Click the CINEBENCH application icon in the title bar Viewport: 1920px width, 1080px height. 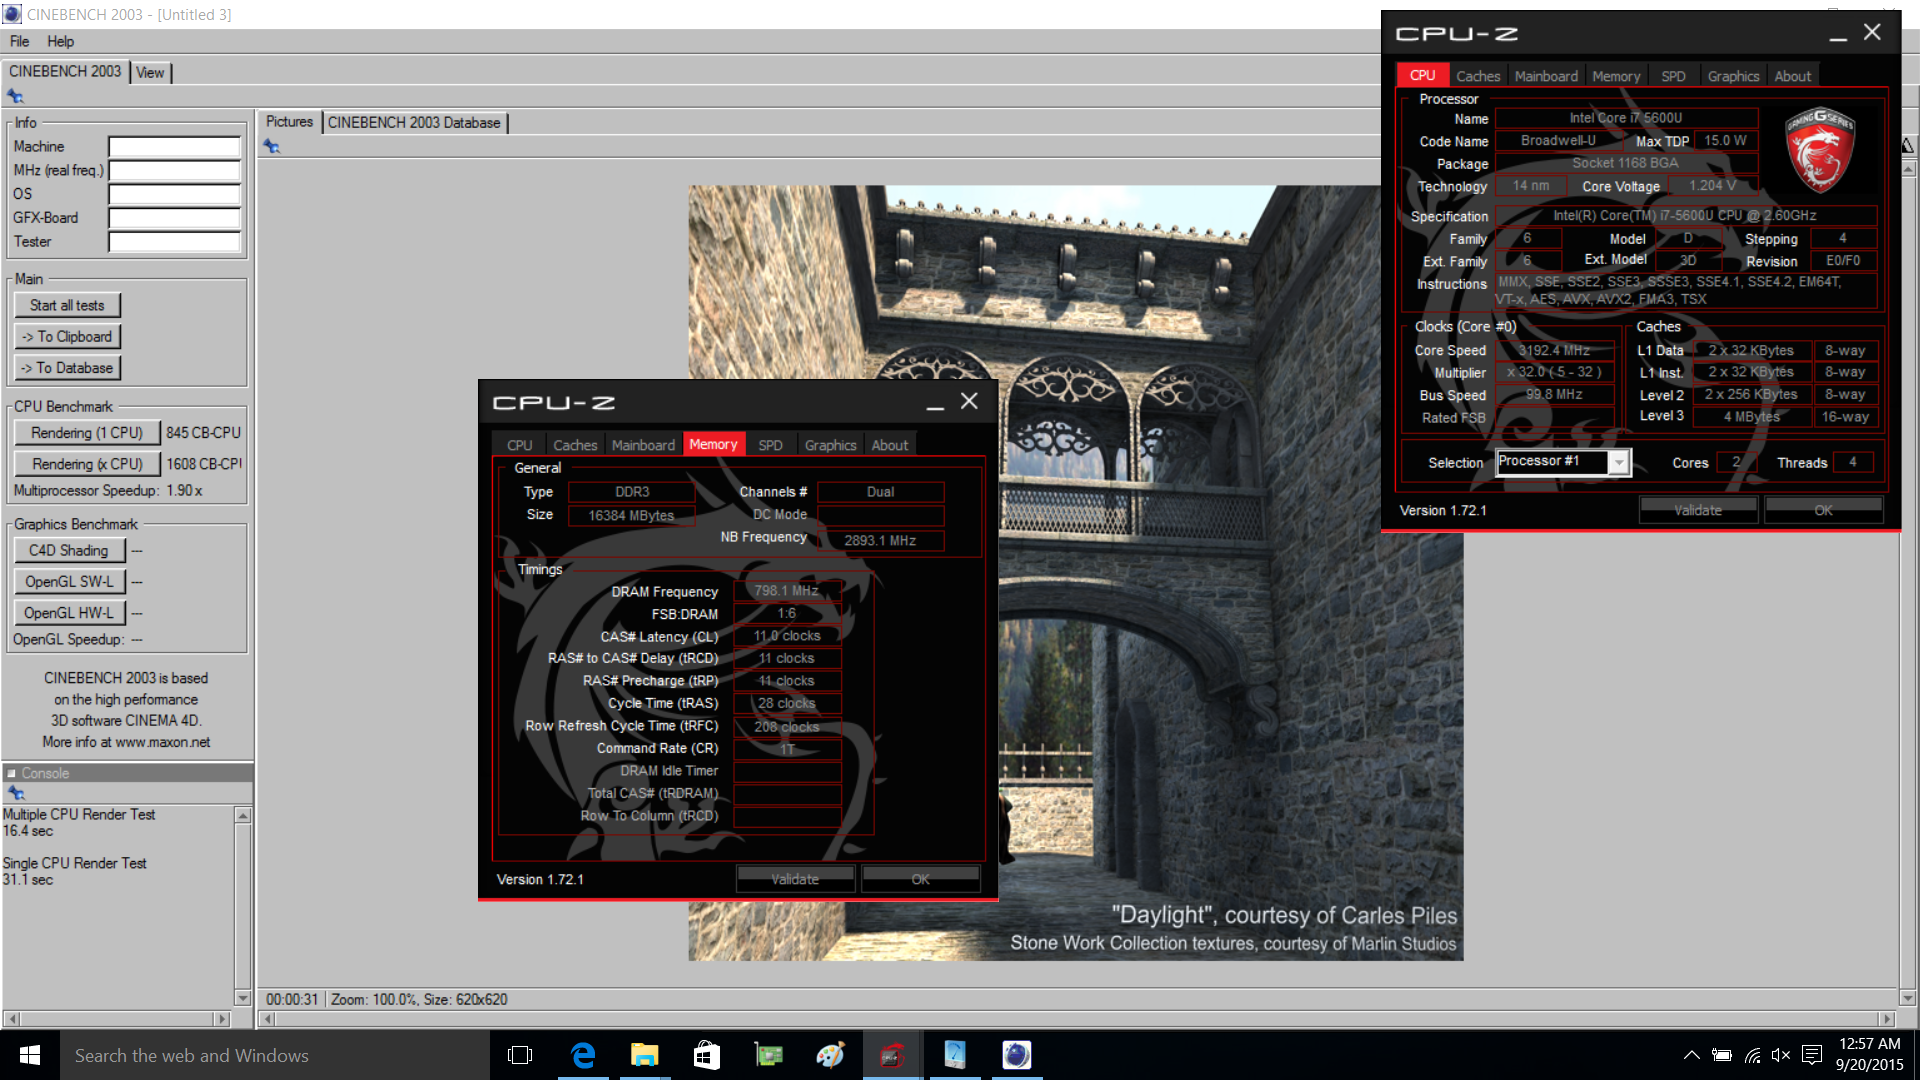pos(12,14)
